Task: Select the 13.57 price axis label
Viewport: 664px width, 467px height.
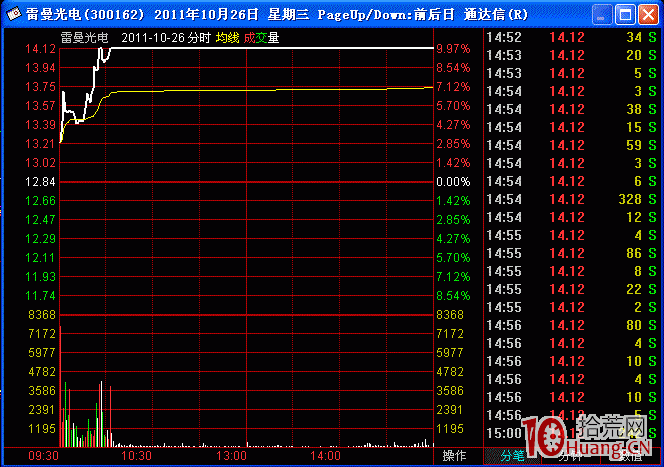Action: (40, 106)
